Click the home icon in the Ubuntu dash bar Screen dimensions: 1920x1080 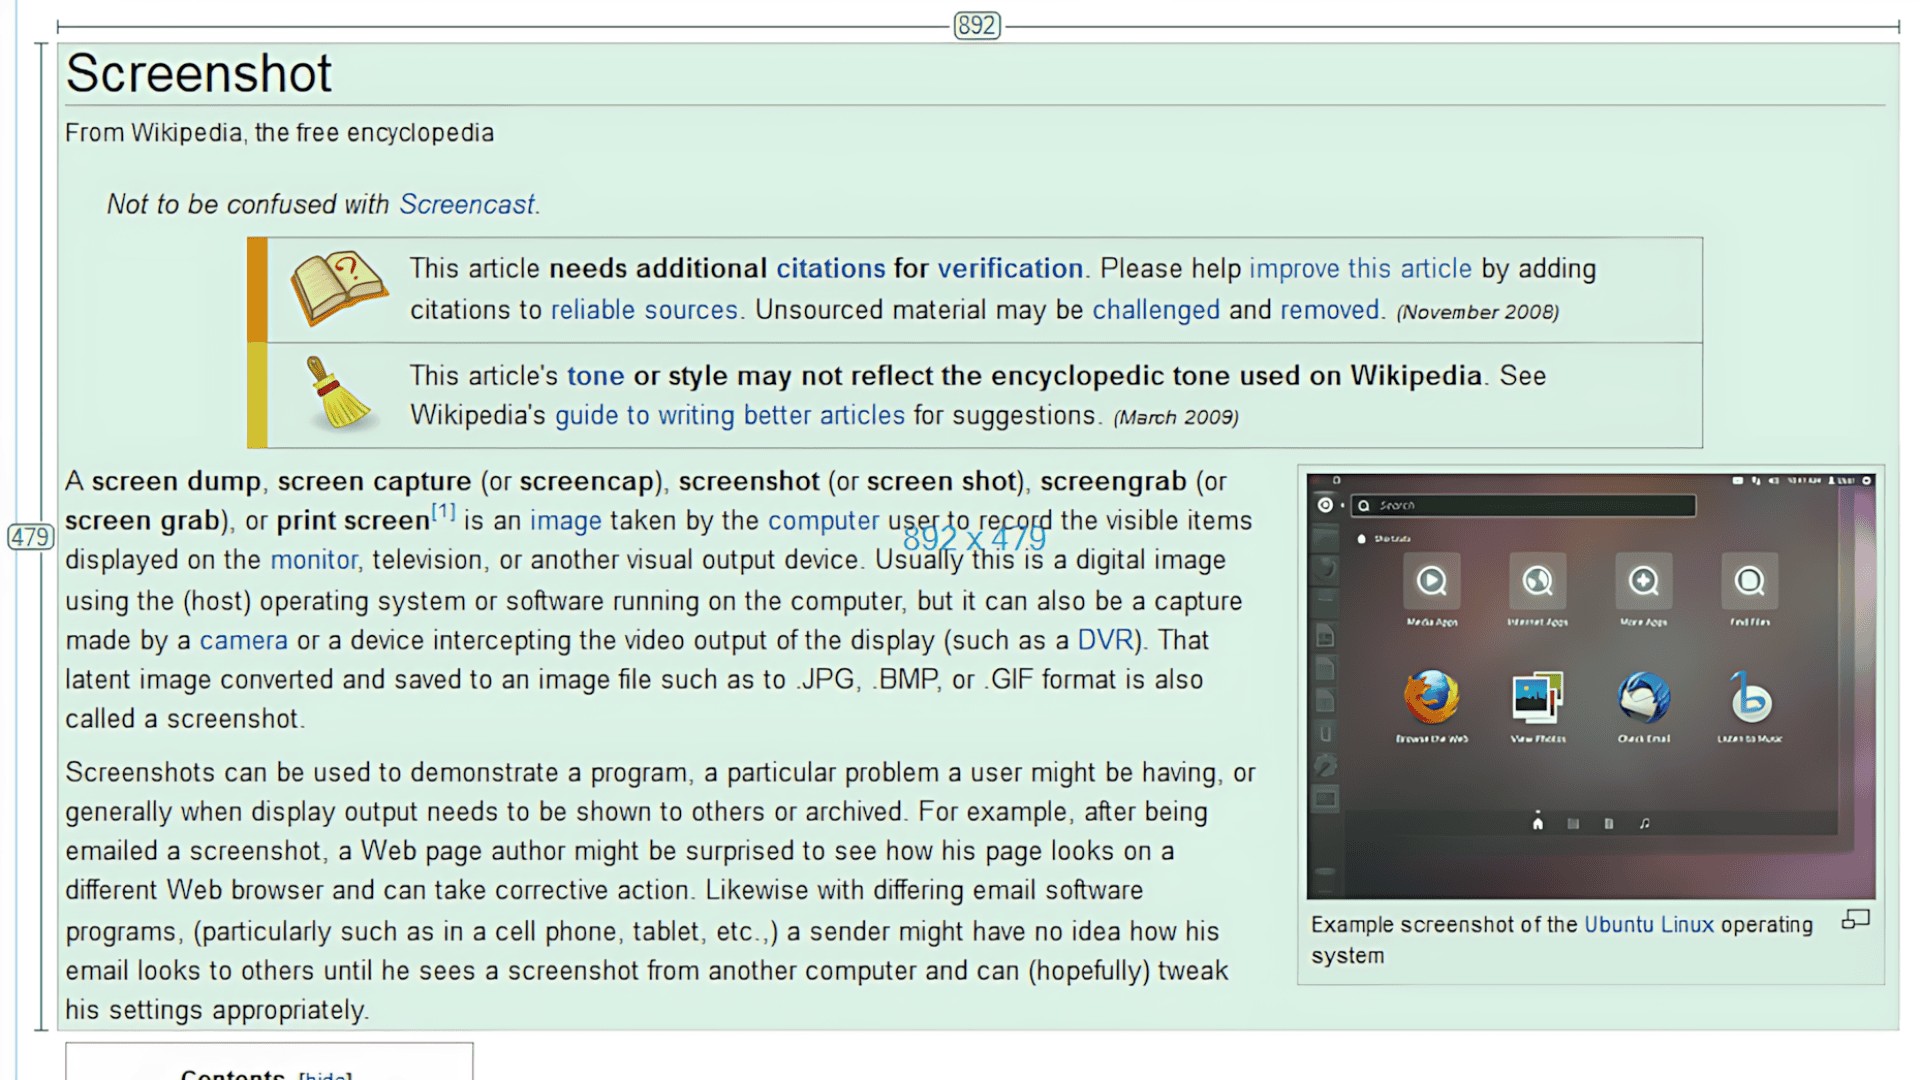point(1538,824)
